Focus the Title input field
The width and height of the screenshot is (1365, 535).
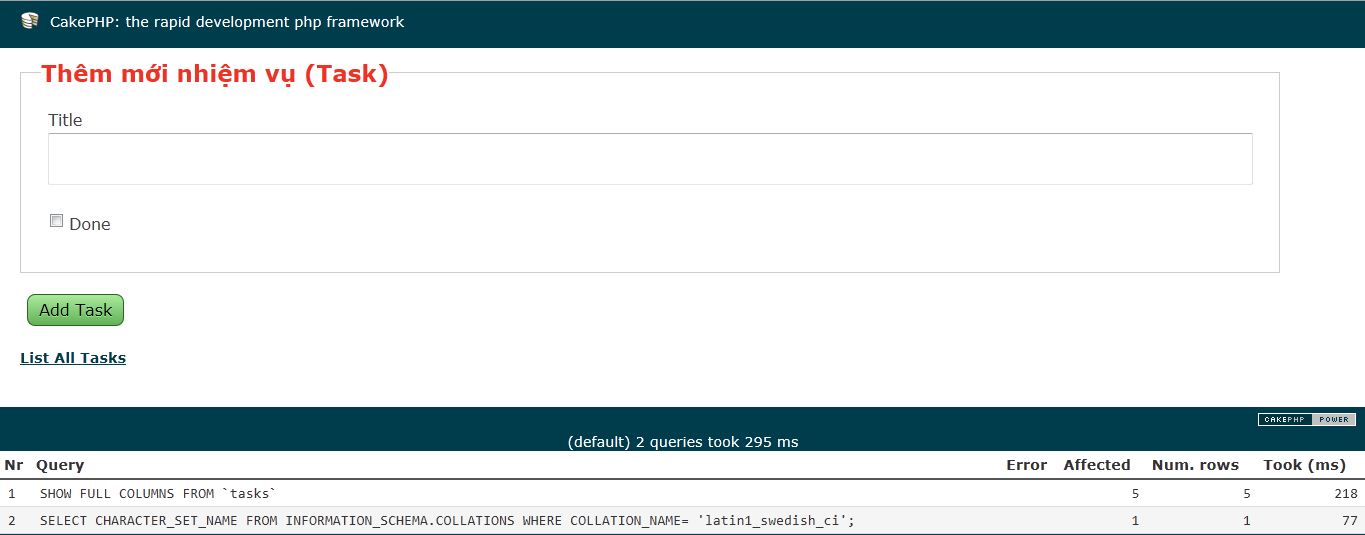click(650, 159)
